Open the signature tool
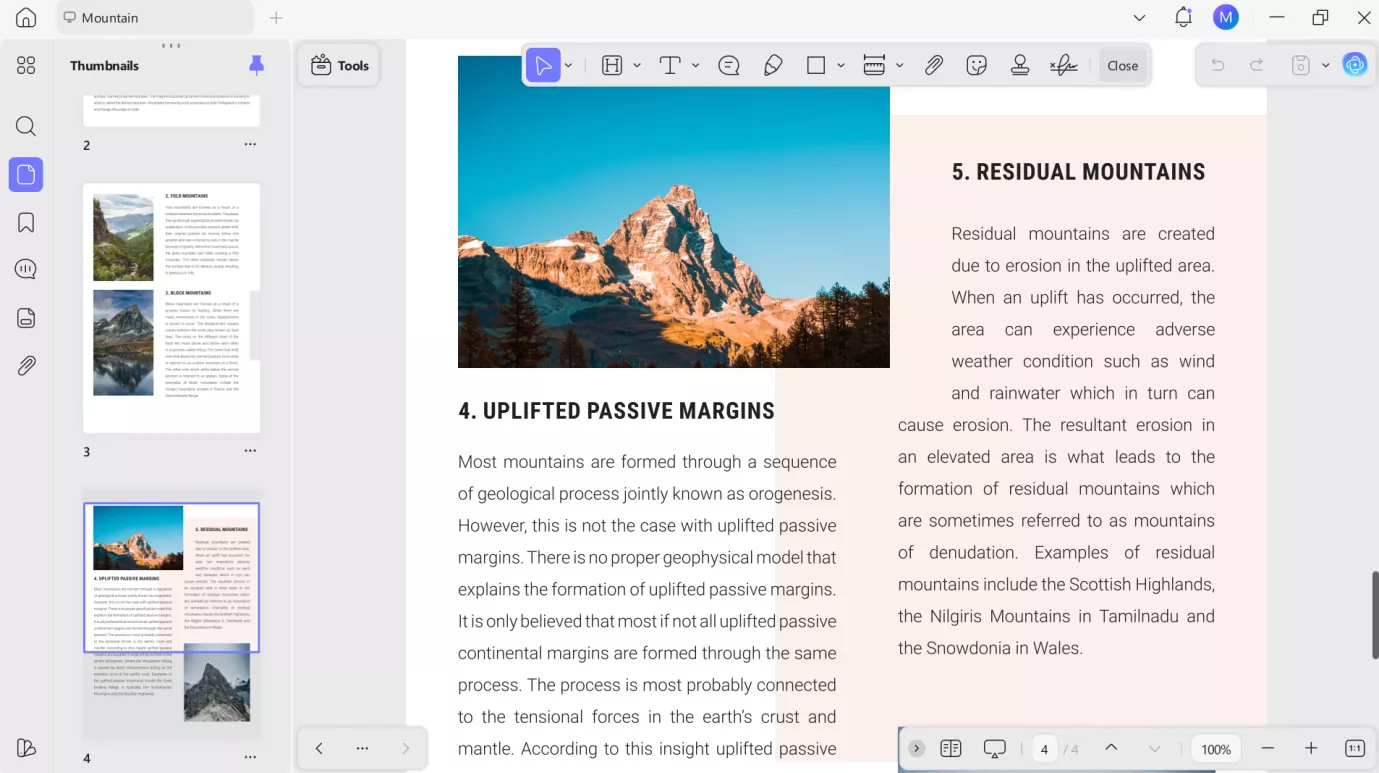 pyautogui.click(x=1063, y=66)
